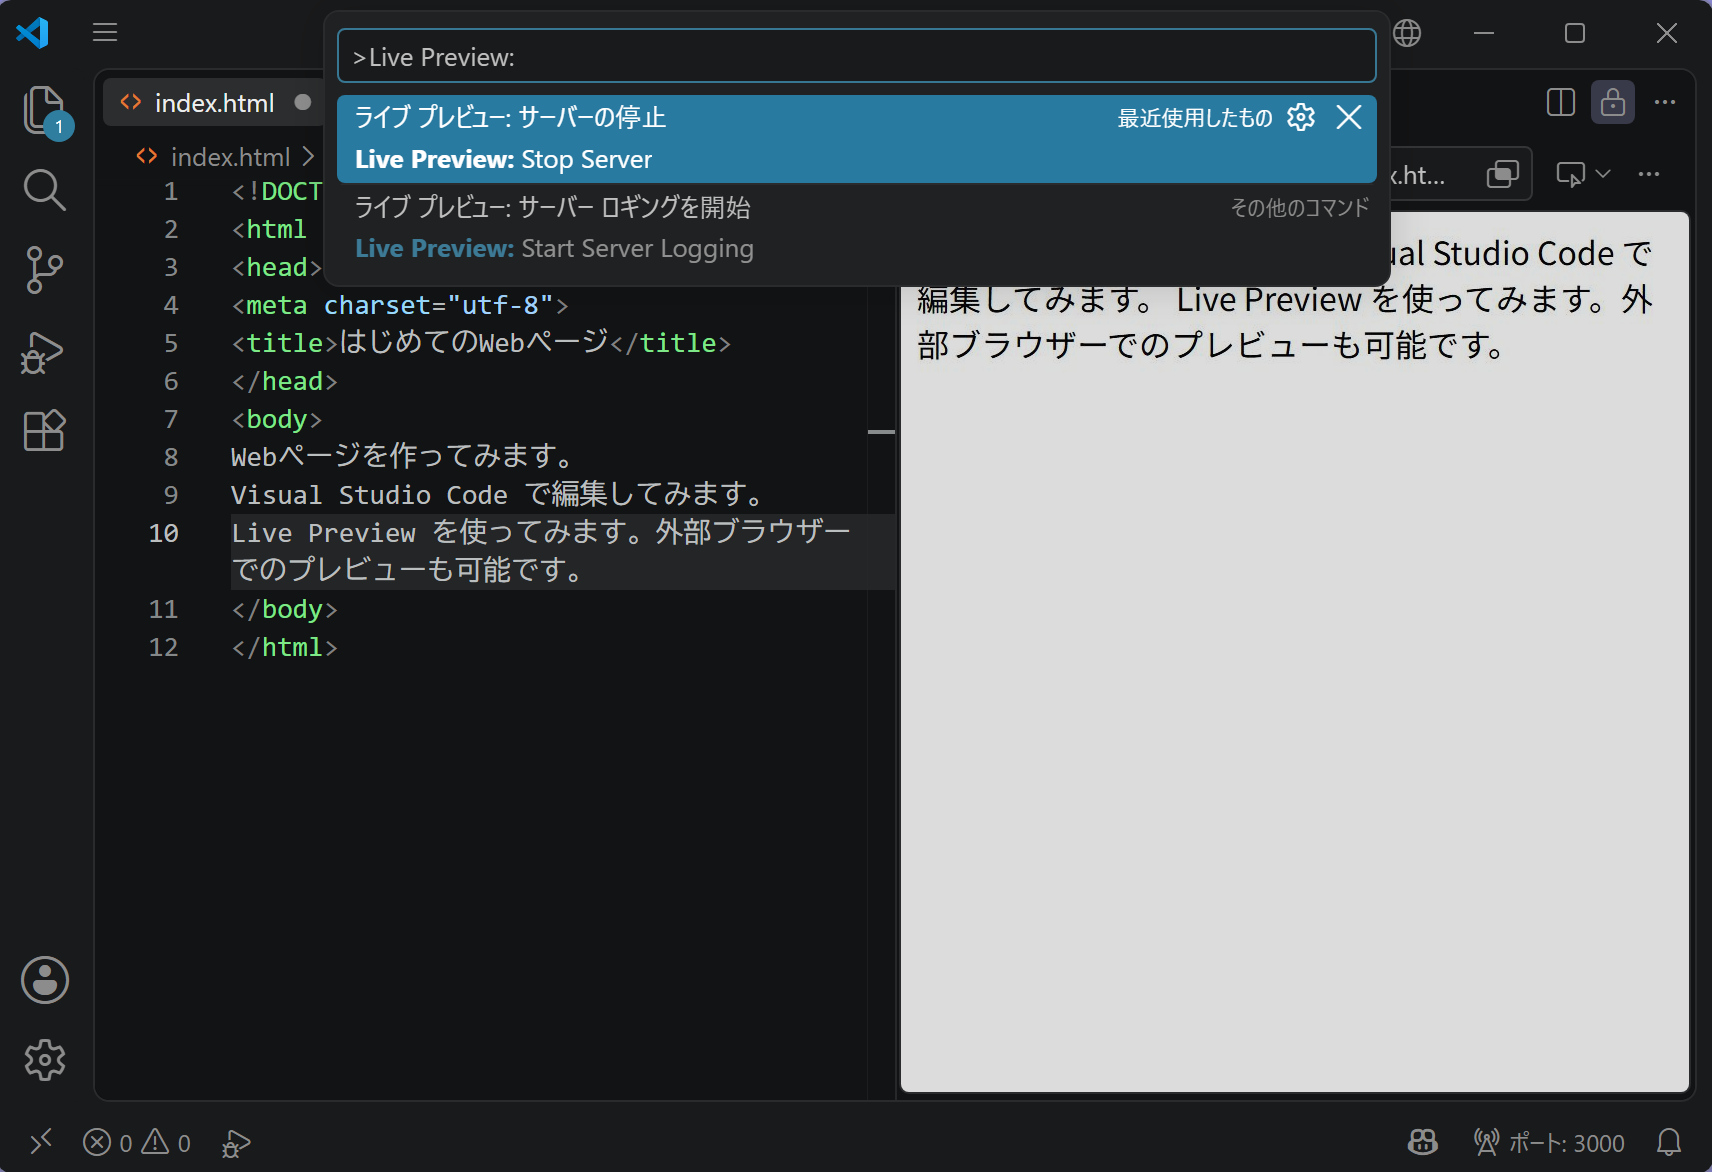Click the globe icon in title bar

[1407, 33]
